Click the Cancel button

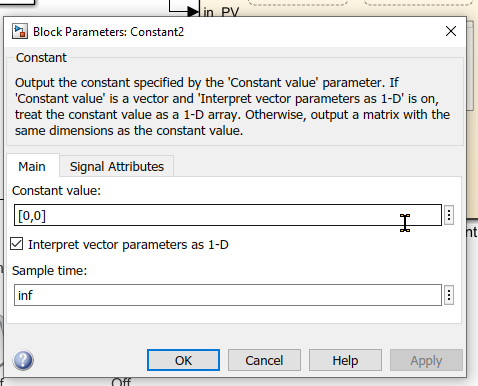(x=264, y=360)
